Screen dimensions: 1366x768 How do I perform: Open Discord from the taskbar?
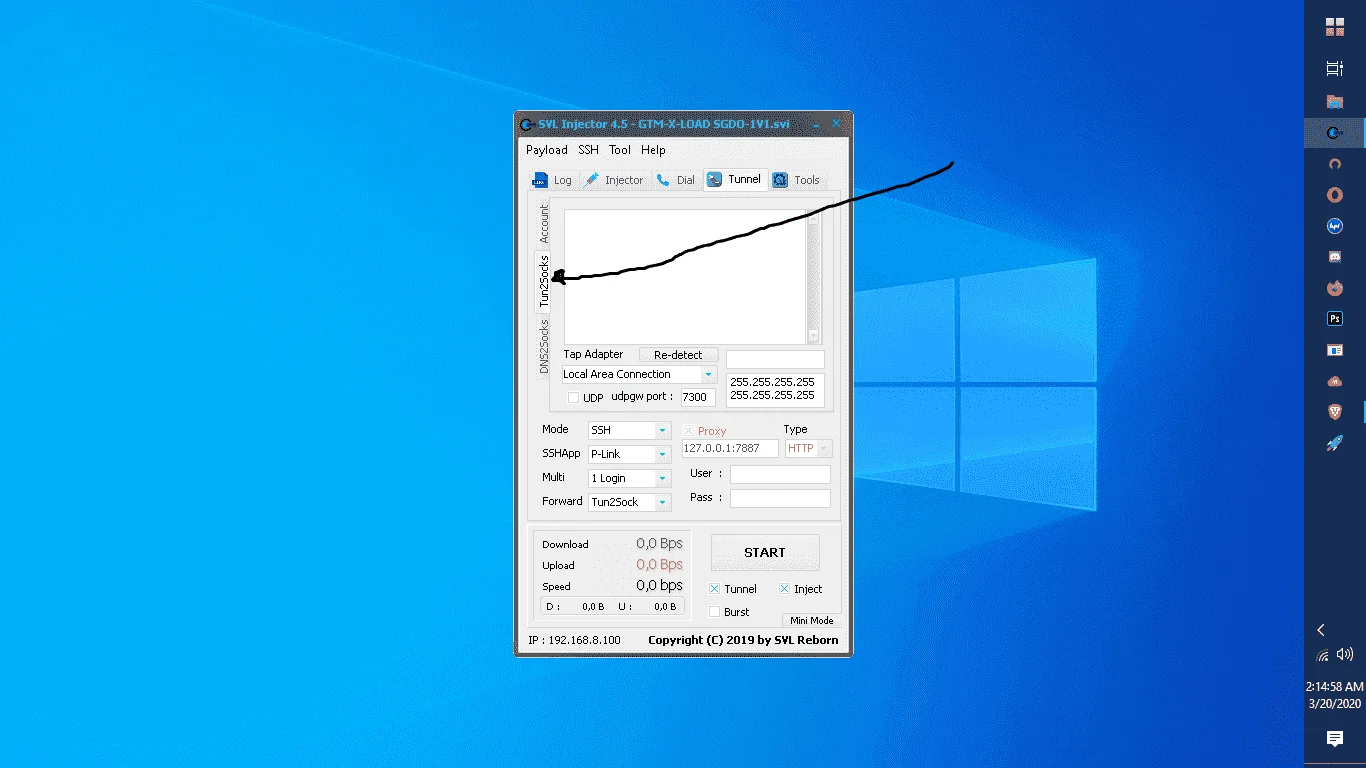(x=1334, y=257)
